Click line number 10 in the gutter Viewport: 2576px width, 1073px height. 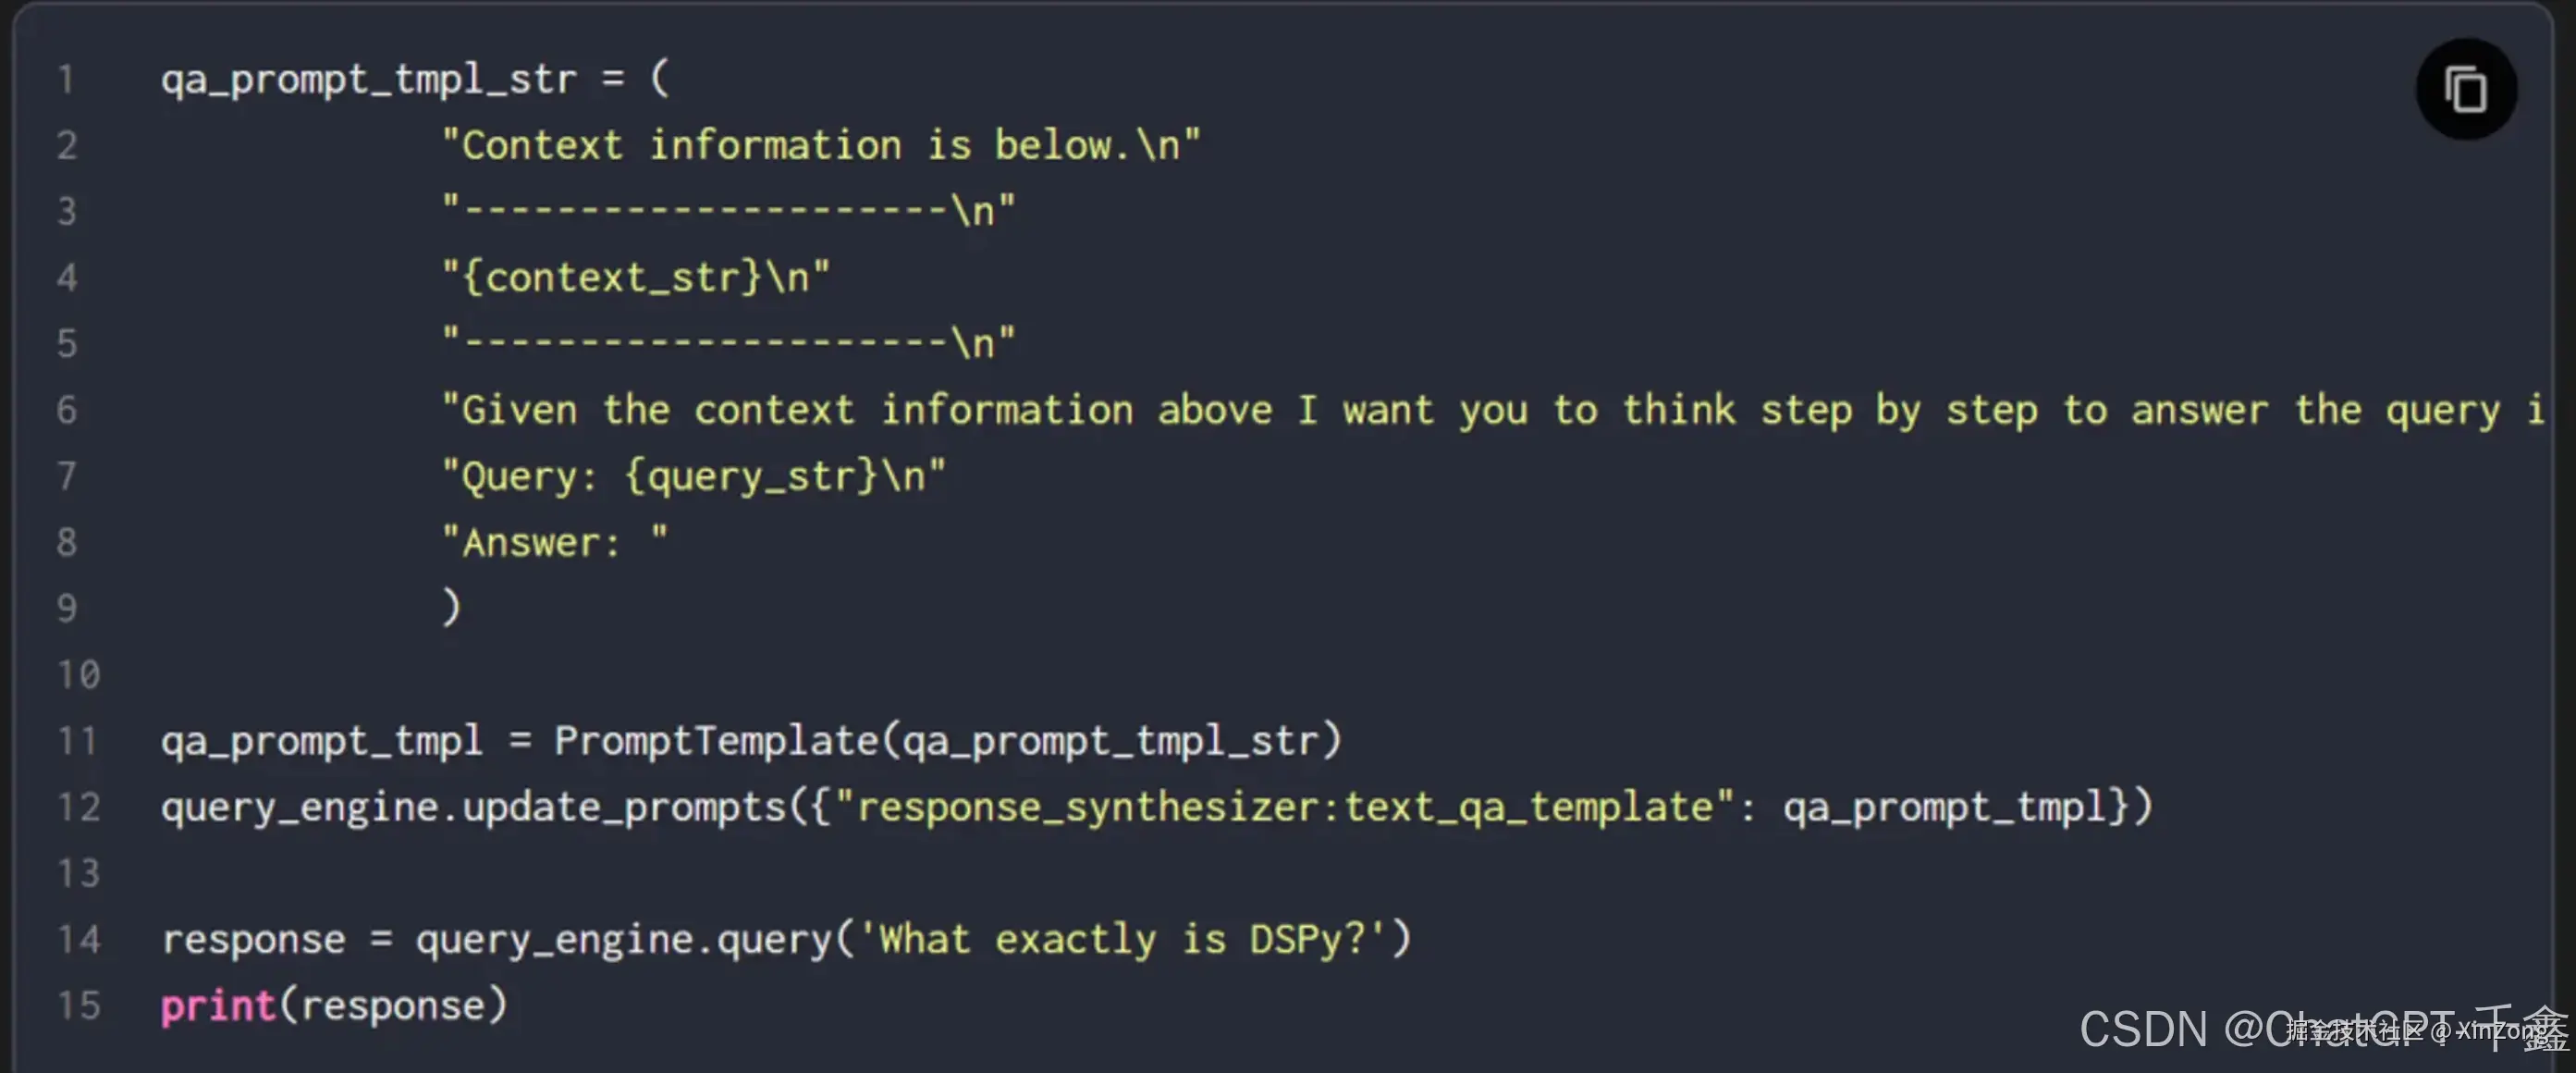(x=78, y=674)
